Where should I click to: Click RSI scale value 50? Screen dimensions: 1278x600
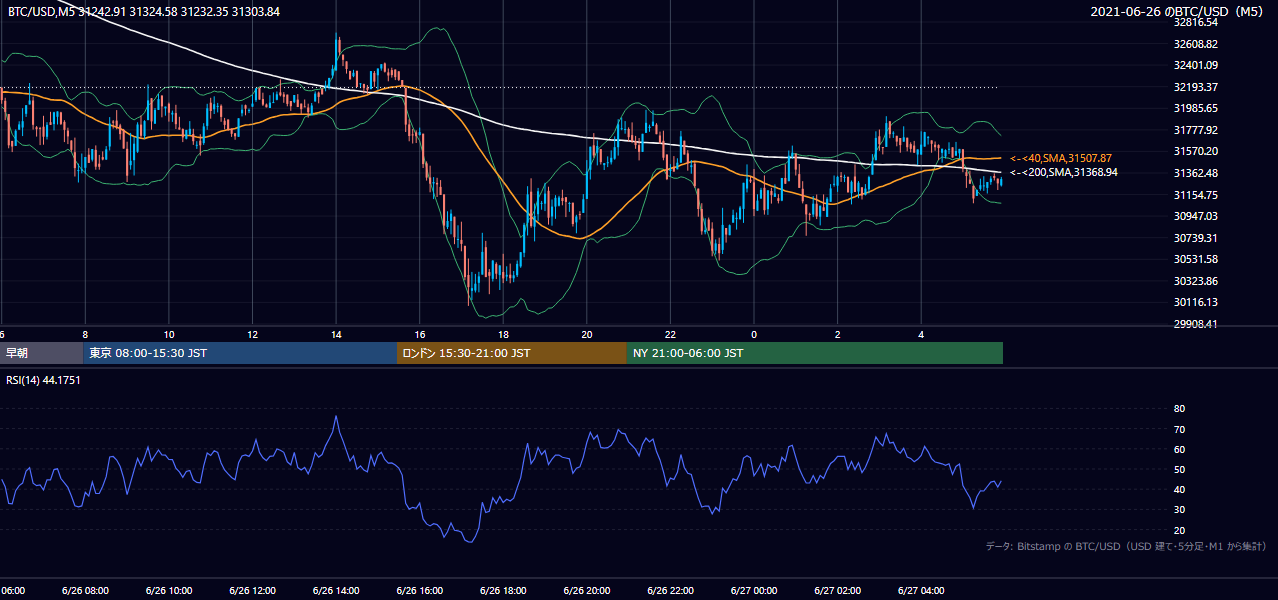[x=1179, y=469]
